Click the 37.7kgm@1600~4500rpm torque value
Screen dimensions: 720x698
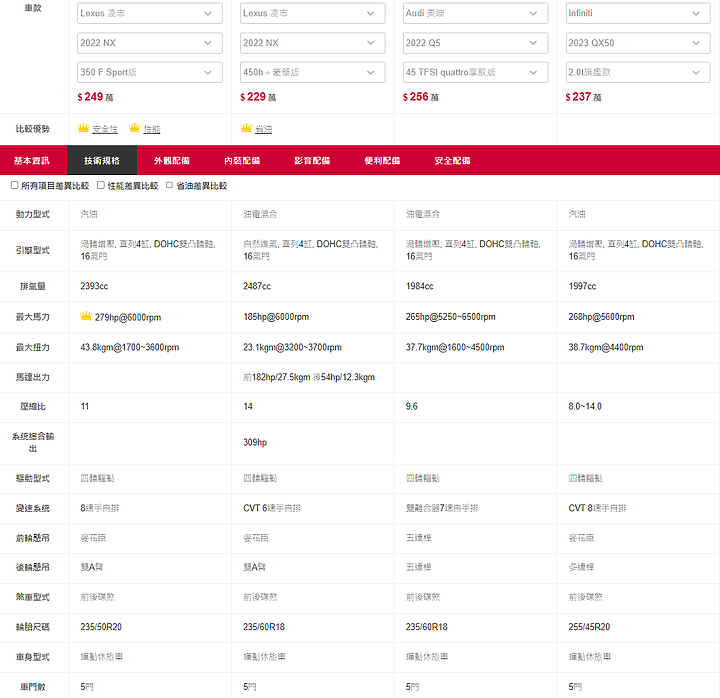[x=455, y=347]
